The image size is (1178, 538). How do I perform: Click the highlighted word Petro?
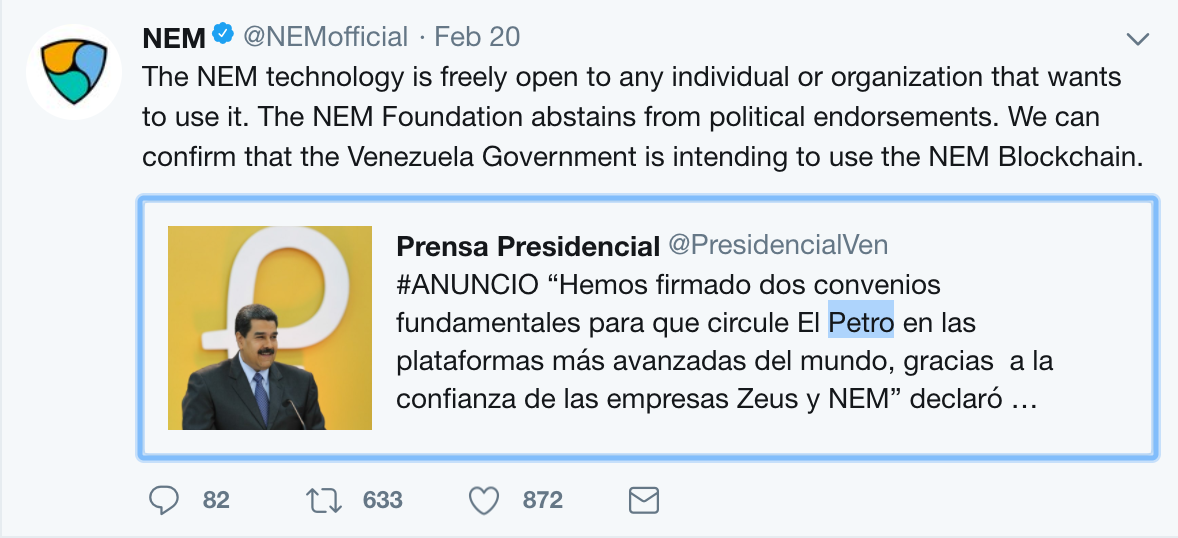click(x=861, y=323)
